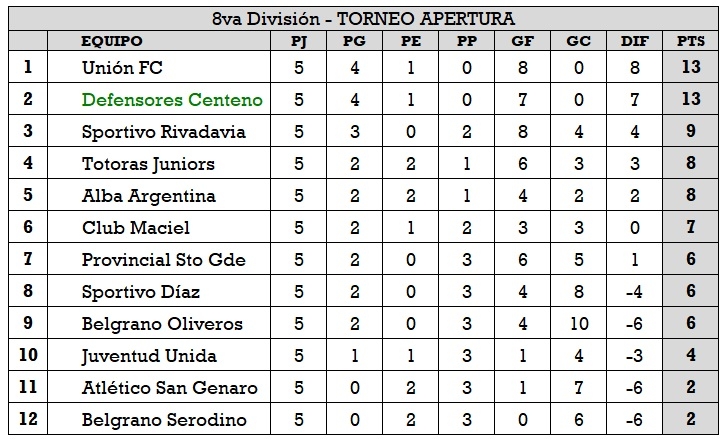Select the Alba Argentina team cell

(149, 196)
